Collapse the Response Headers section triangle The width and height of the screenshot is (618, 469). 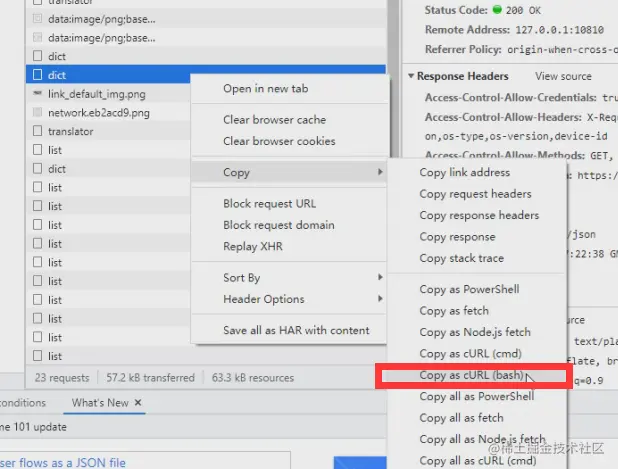411,76
